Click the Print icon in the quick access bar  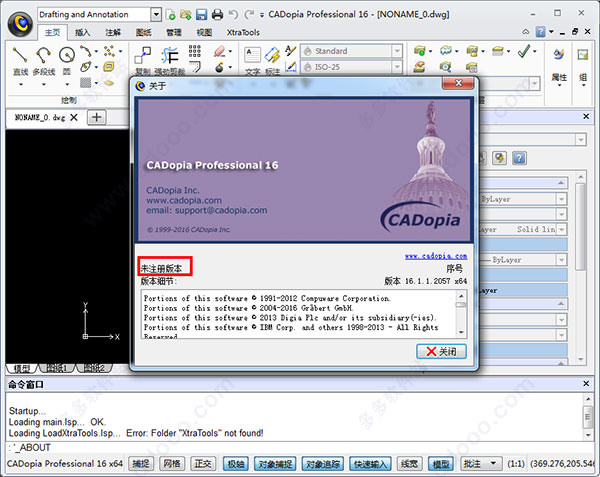217,15
